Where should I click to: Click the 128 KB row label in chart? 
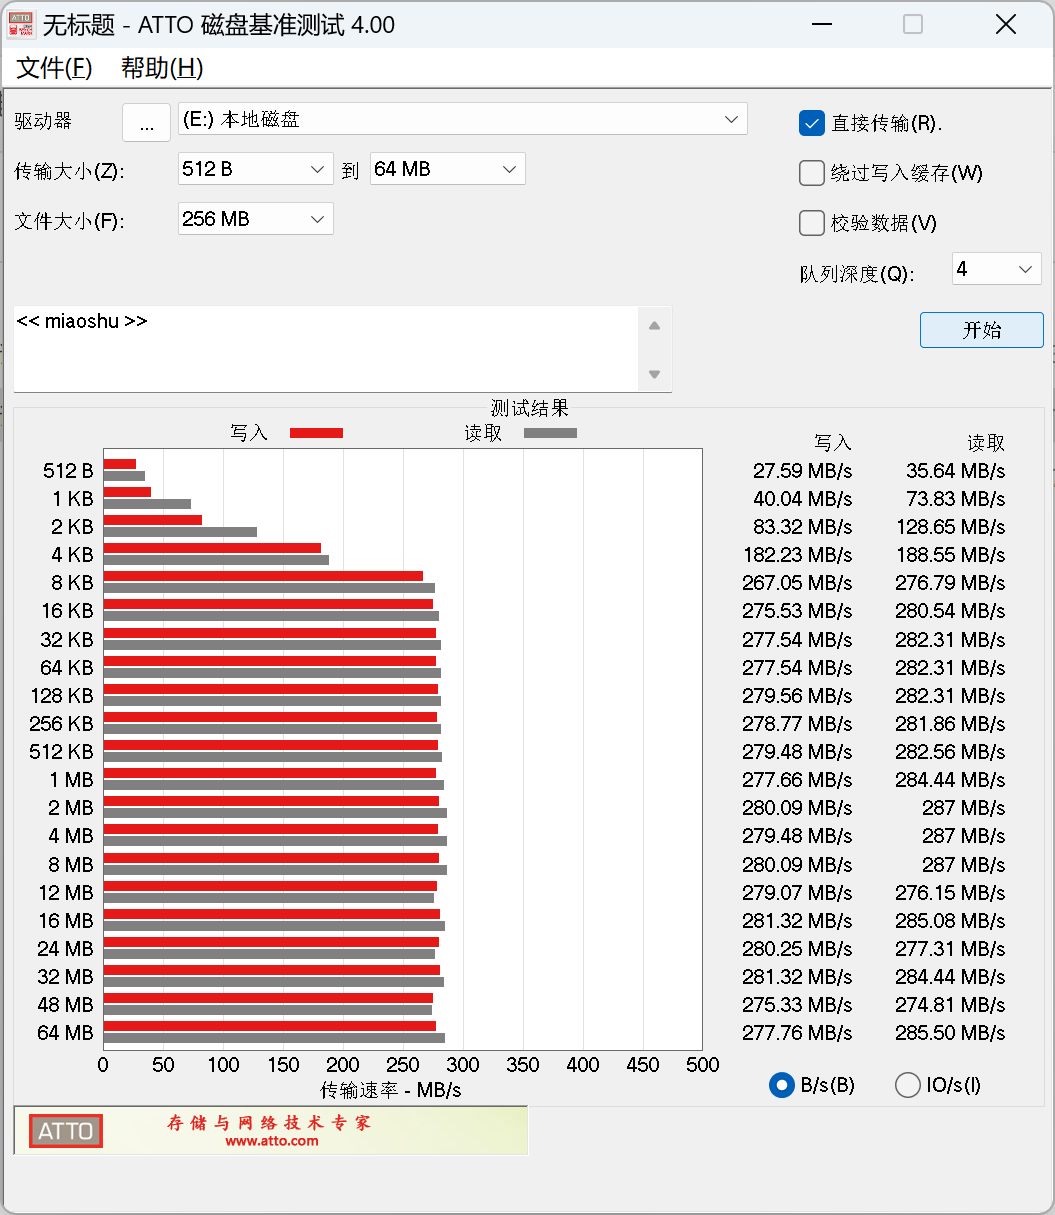click(x=62, y=695)
